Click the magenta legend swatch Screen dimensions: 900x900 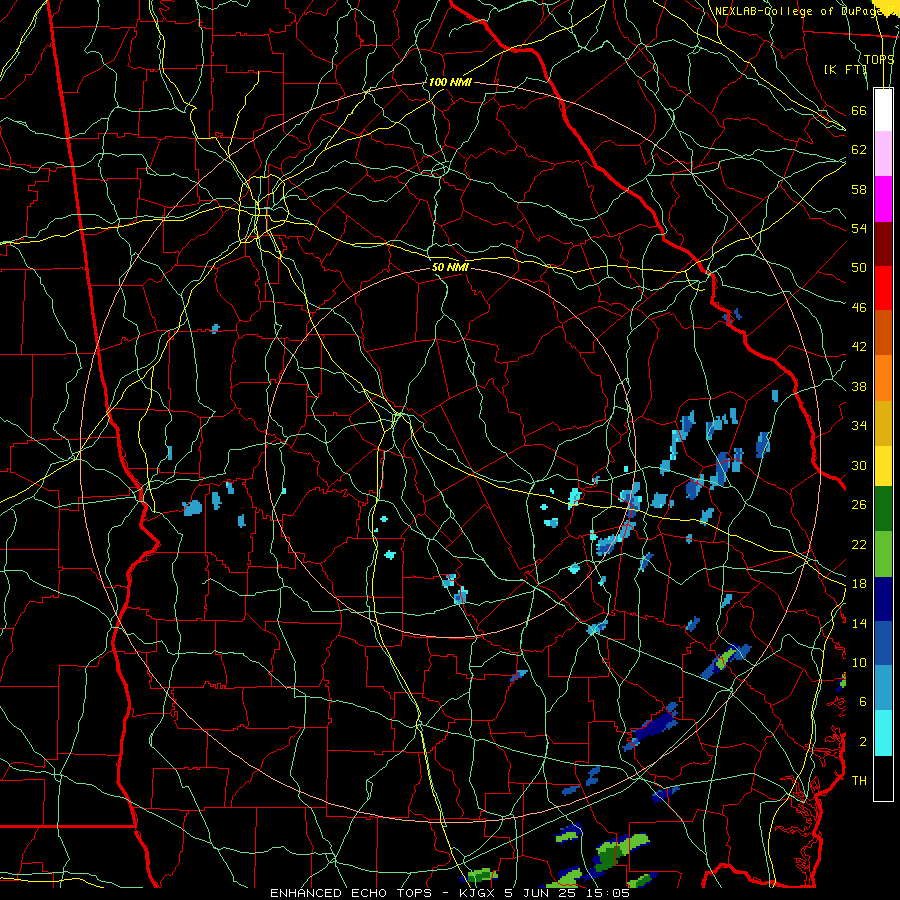pos(883,199)
